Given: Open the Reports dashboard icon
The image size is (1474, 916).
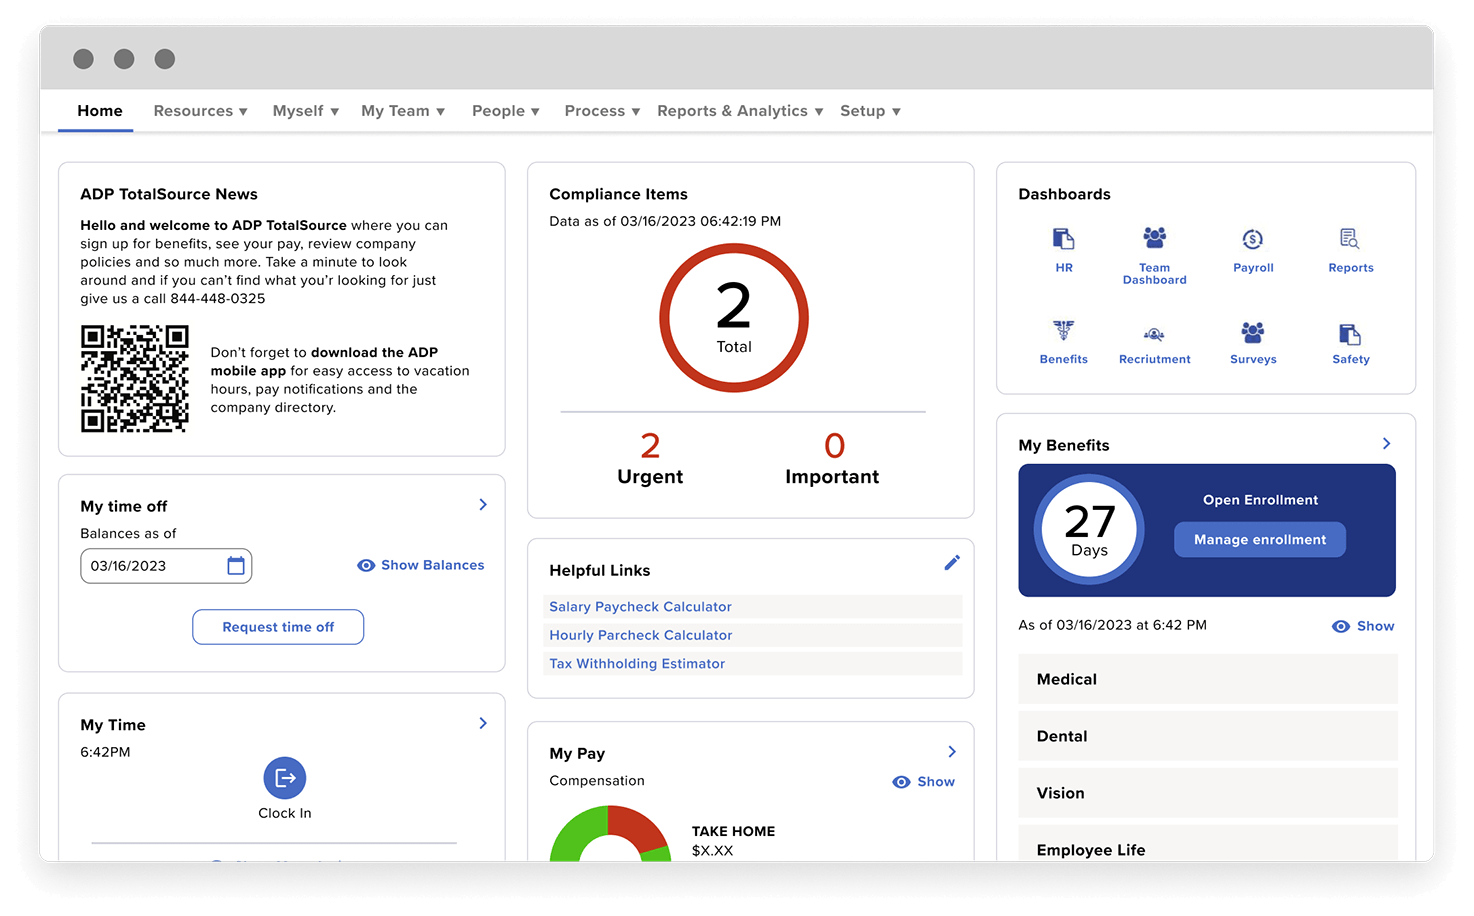Looking at the screenshot, I should [x=1350, y=239].
